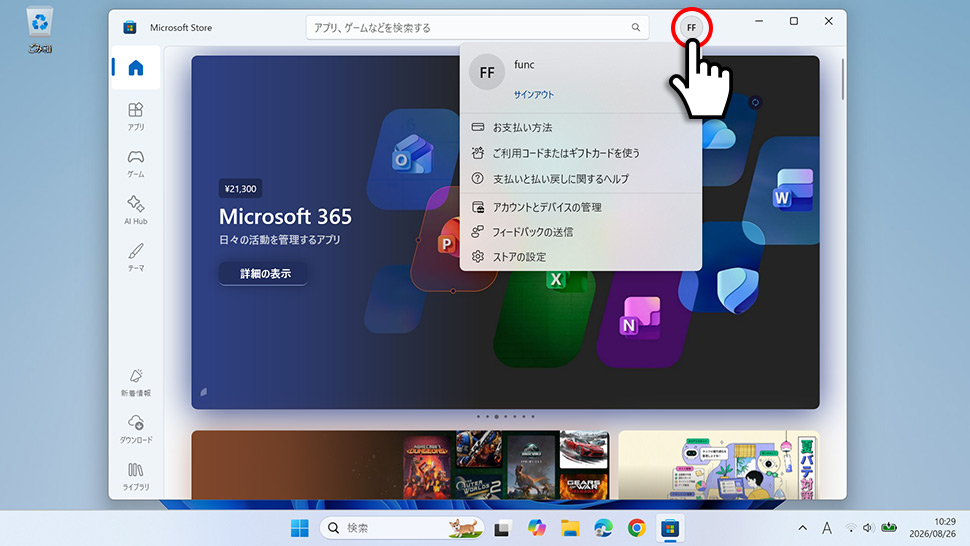Click the OneDrive cloud icon in banner
This screenshot has height=546, width=970.
click(719, 134)
